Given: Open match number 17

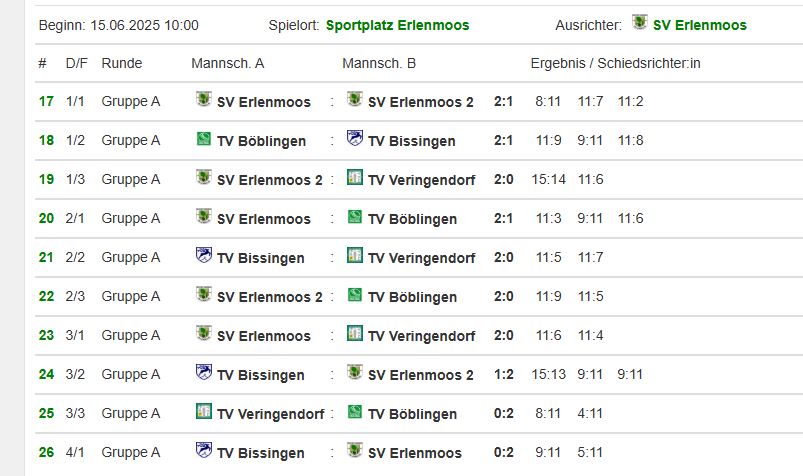Looking at the screenshot, I should (46, 101).
